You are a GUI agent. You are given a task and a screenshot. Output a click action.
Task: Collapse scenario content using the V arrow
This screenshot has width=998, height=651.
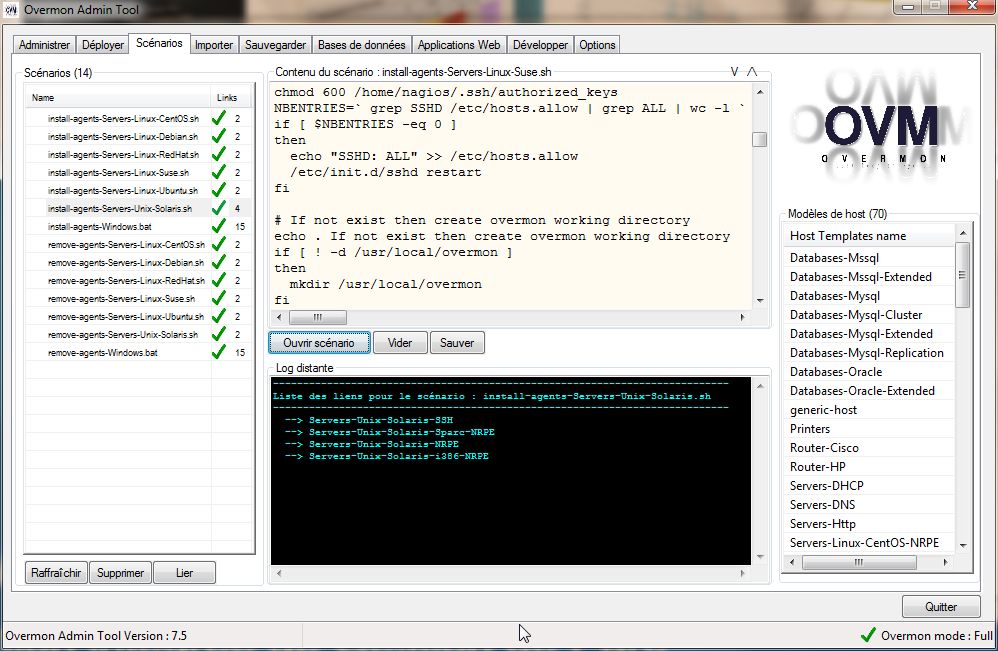click(x=734, y=72)
